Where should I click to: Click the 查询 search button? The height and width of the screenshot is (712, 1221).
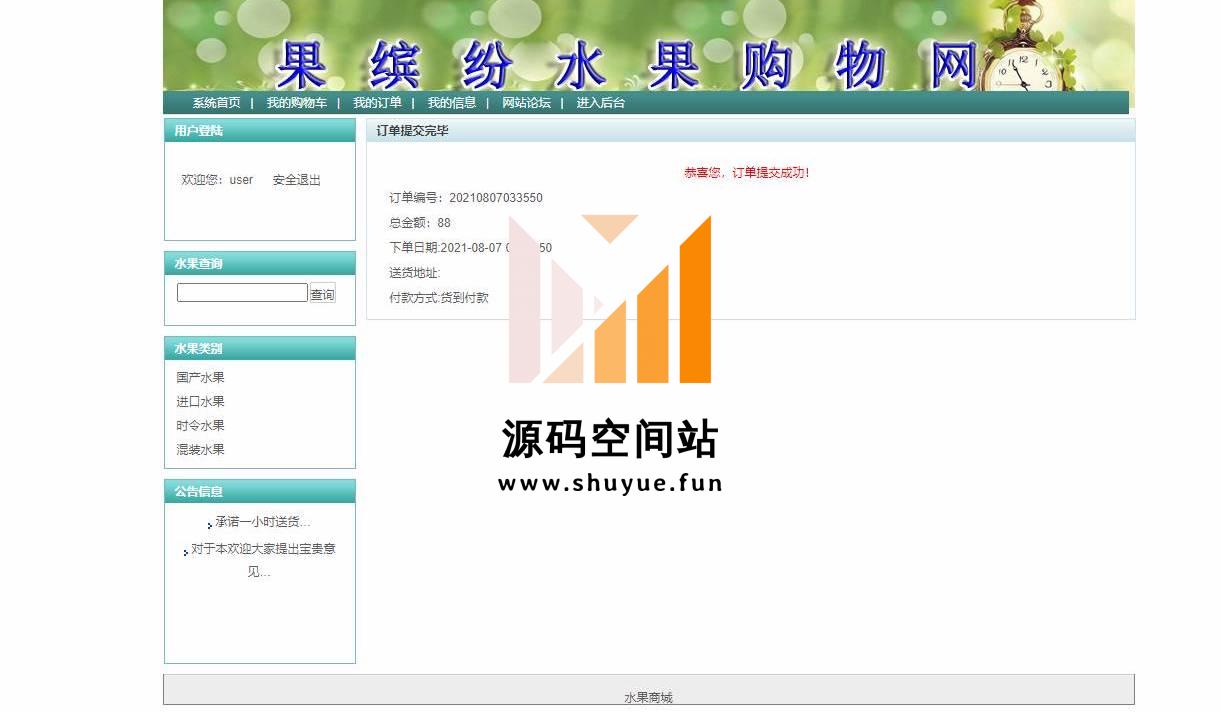322,294
